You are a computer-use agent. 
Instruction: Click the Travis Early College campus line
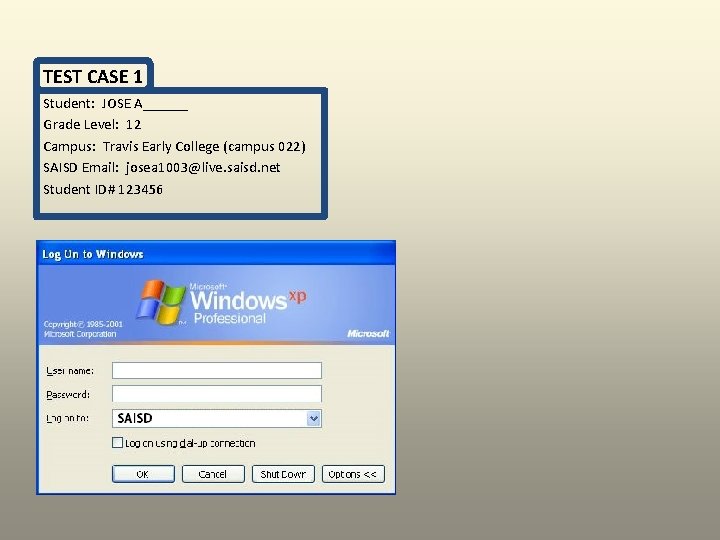click(174, 146)
